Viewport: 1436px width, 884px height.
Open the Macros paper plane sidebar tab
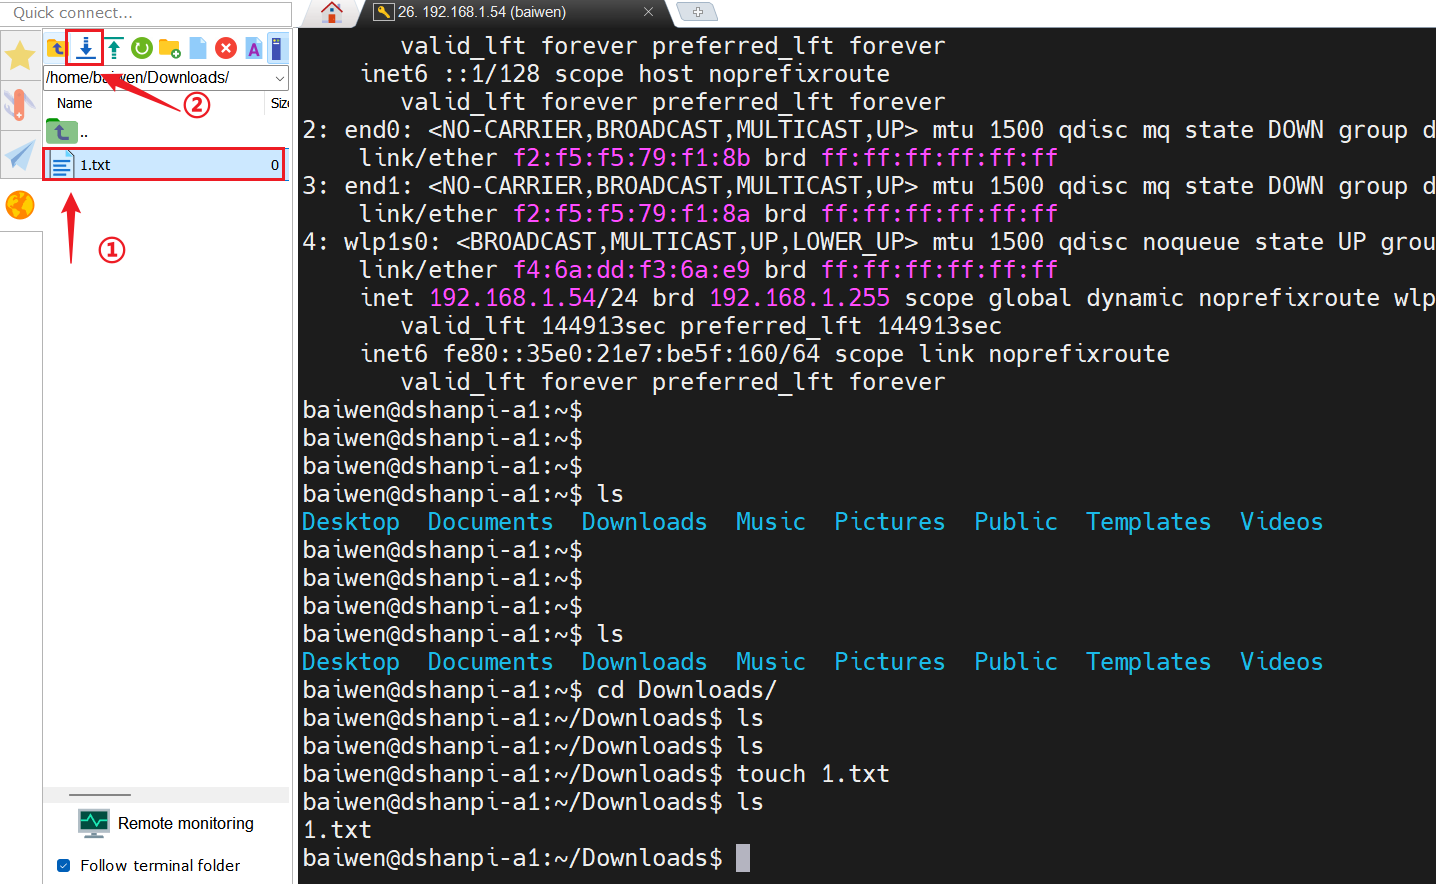click(20, 155)
